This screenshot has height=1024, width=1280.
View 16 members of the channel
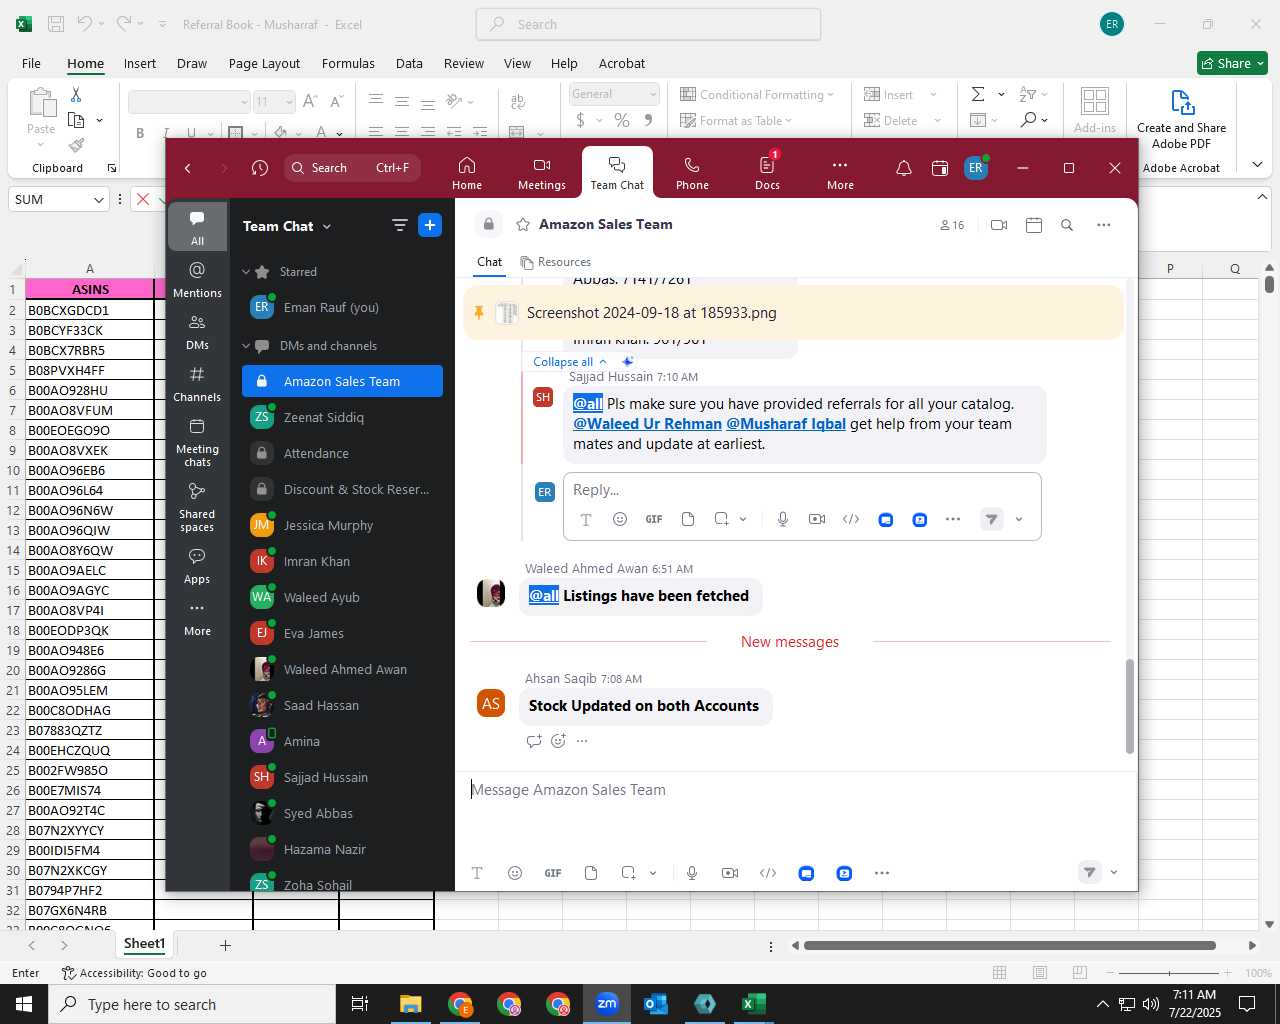(x=952, y=225)
